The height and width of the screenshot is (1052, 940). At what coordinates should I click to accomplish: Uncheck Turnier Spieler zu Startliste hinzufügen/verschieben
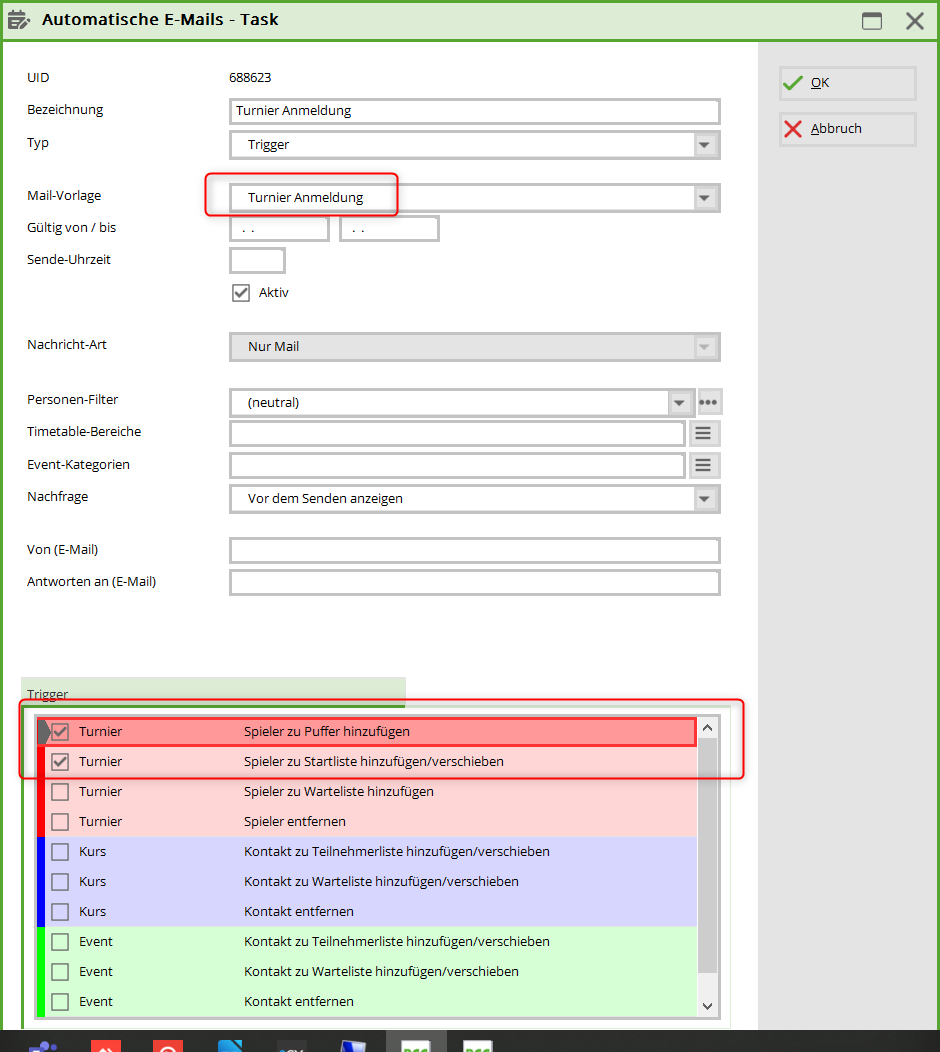tap(60, 762)
